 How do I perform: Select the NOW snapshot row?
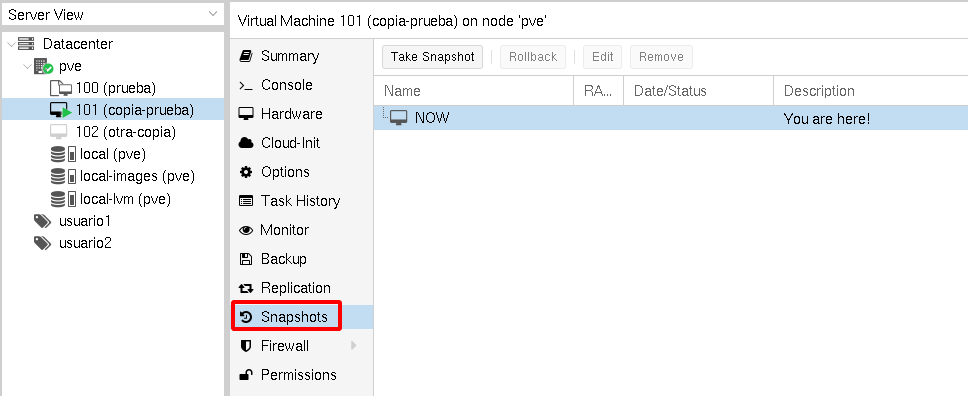click(x=670, y=118)
